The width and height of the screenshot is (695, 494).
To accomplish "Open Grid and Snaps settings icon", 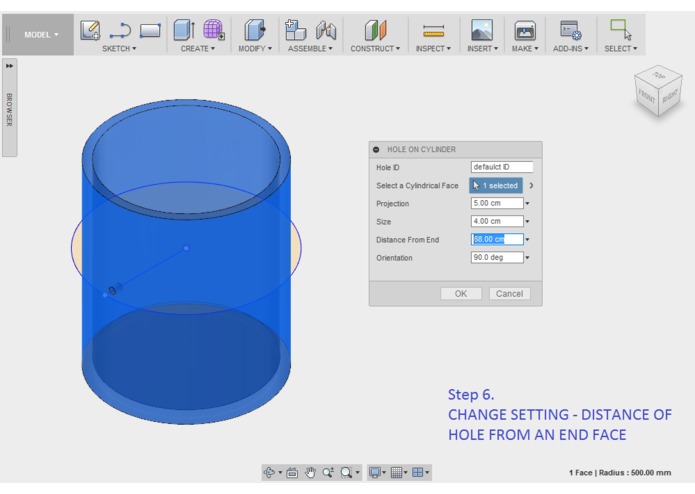I will [397, 473].
